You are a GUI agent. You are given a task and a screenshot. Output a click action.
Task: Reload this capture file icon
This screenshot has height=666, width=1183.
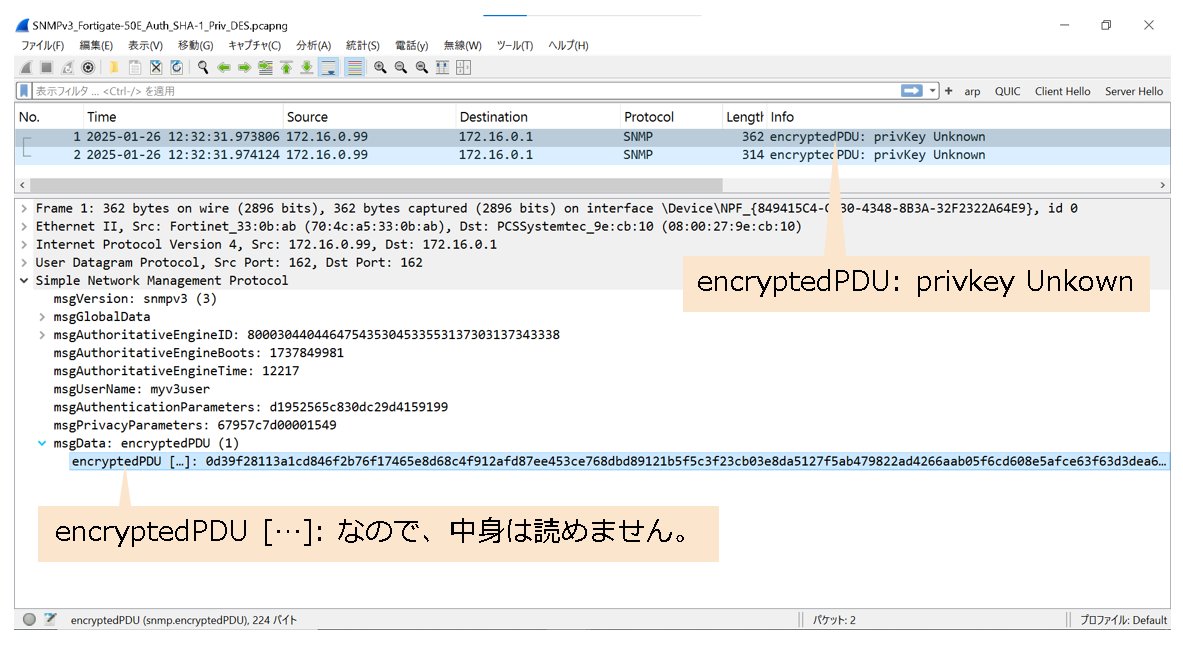177,68
